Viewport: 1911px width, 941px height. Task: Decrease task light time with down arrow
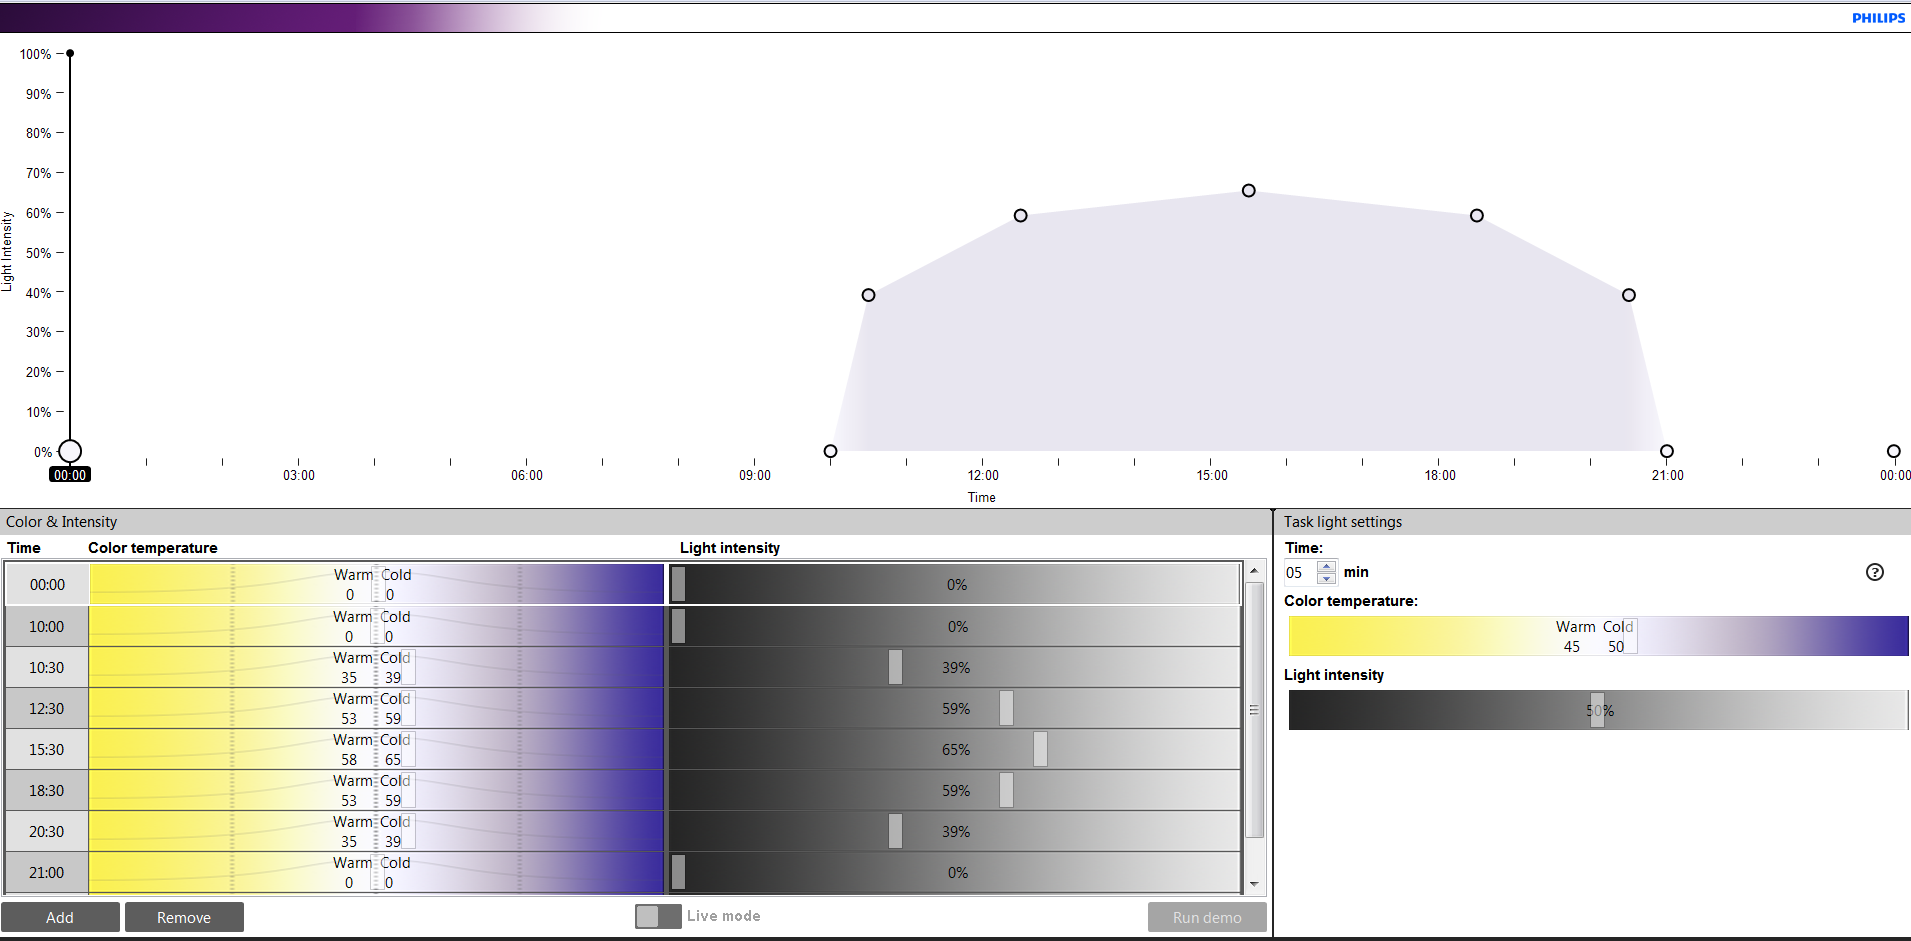click(1326, 578)
